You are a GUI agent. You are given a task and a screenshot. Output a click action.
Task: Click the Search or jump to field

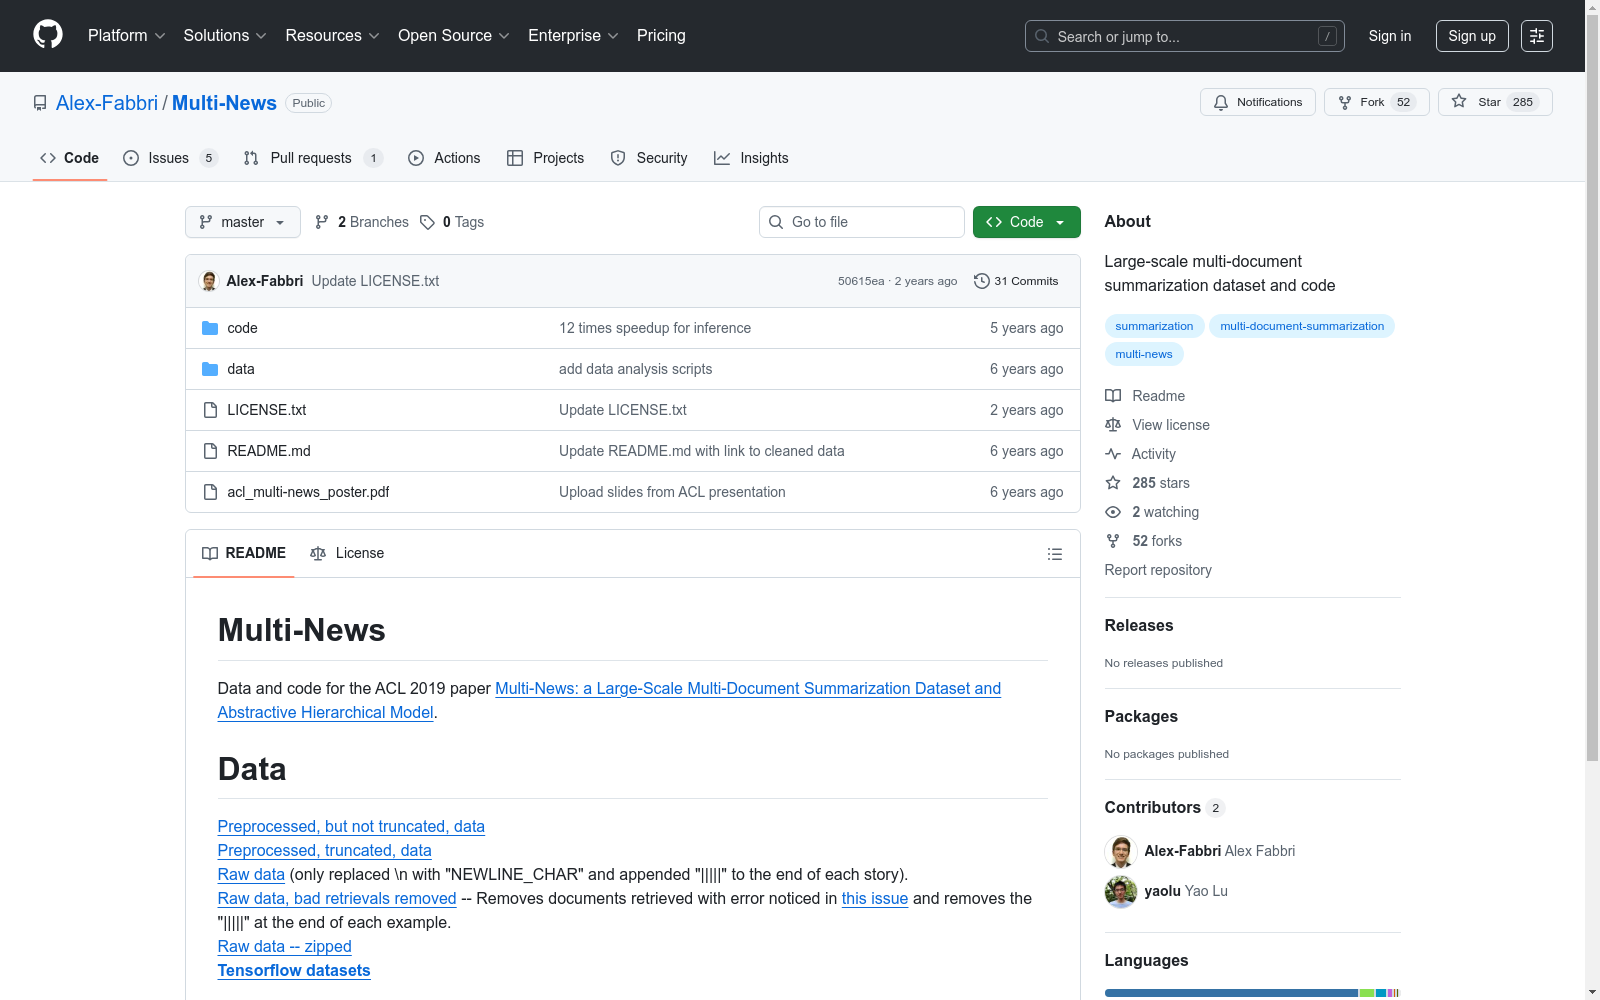tap(1185, 36)
